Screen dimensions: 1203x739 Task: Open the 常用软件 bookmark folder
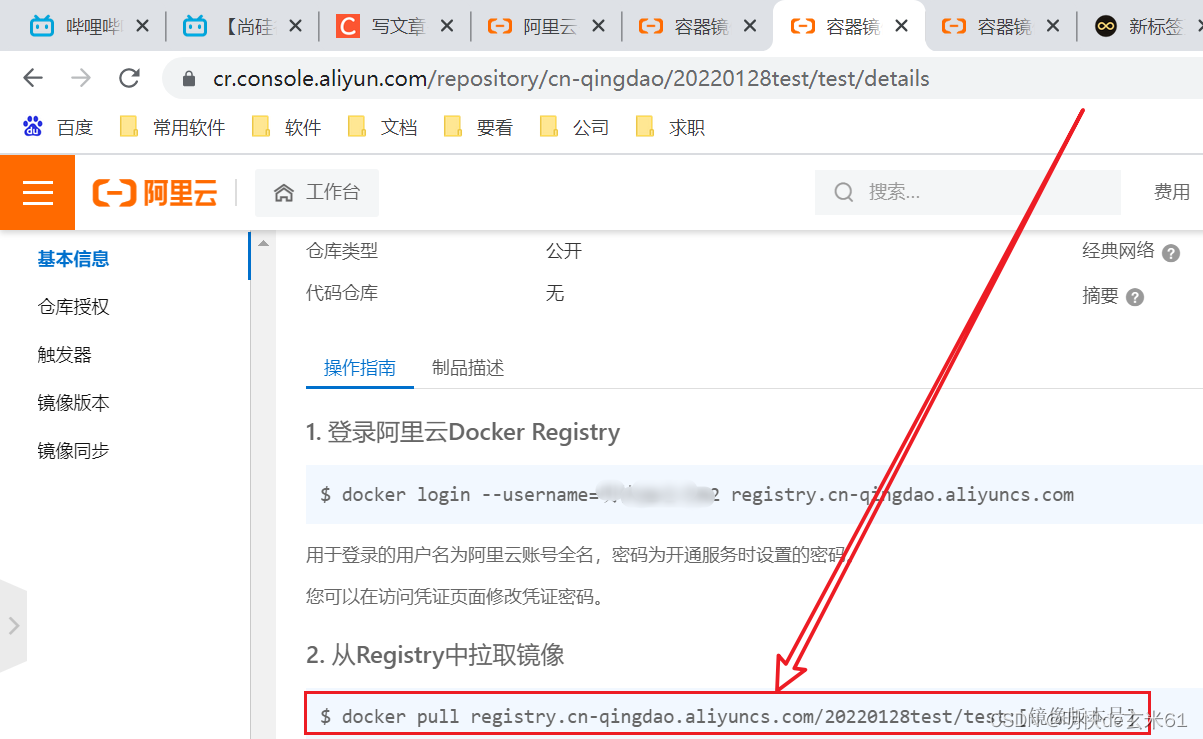172,127
